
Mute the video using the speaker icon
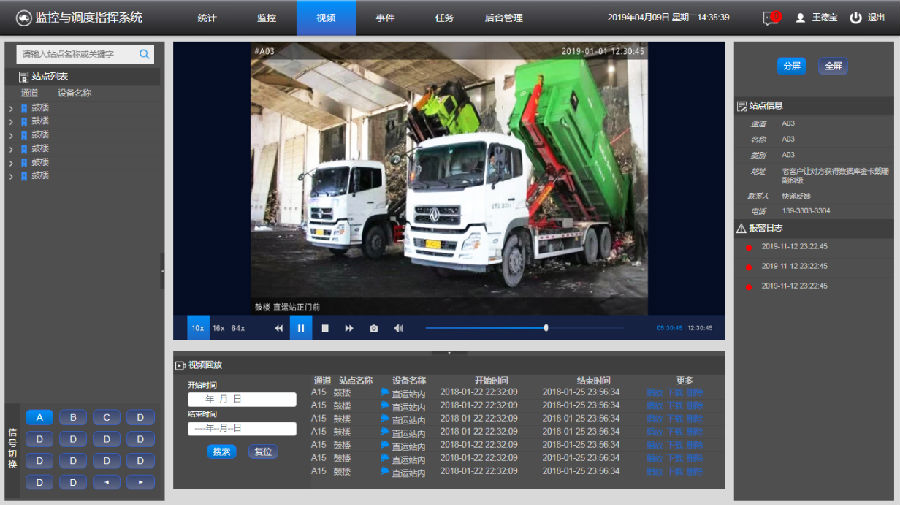(x=398, y=328)
